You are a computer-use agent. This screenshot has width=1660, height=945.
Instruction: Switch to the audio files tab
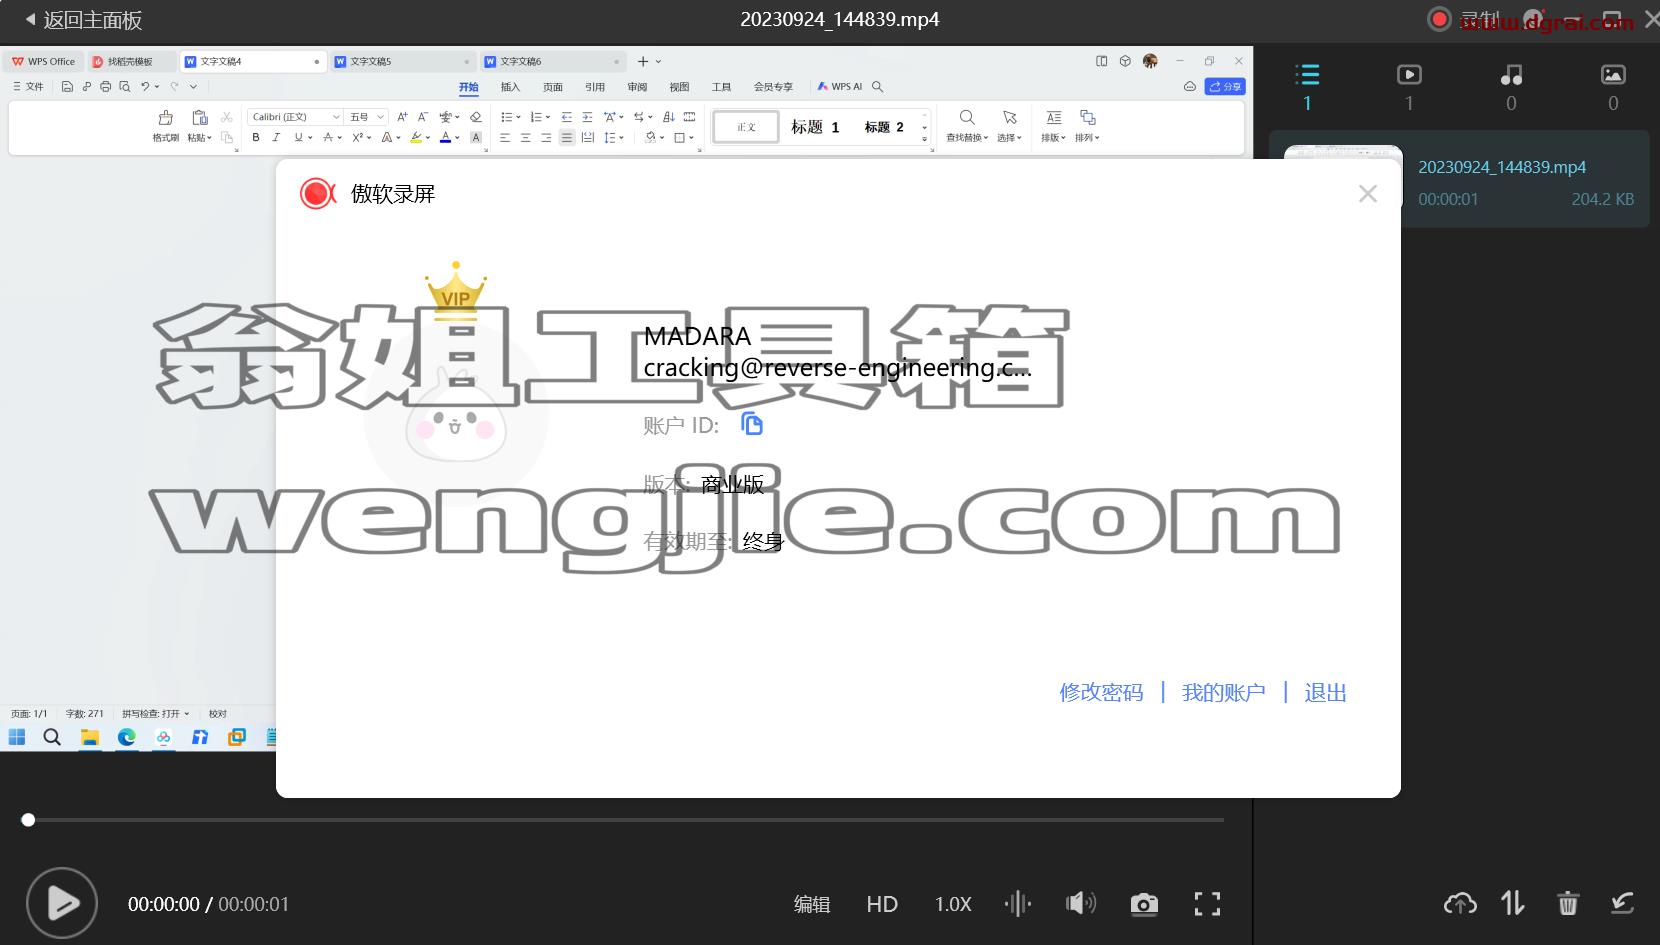1511,86
